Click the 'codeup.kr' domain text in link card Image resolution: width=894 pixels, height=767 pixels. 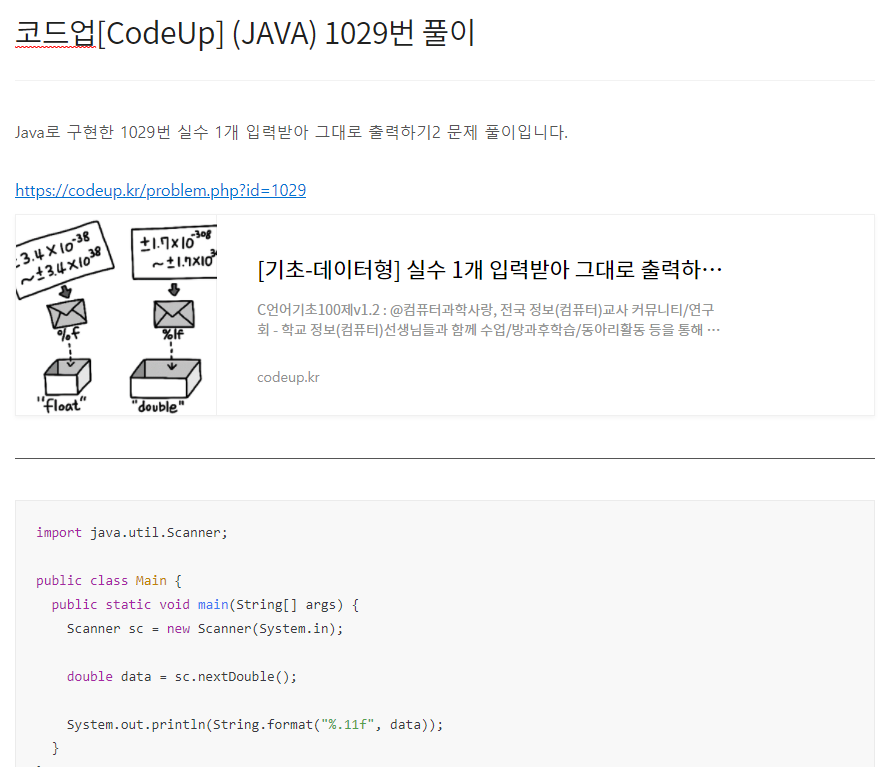288,377
